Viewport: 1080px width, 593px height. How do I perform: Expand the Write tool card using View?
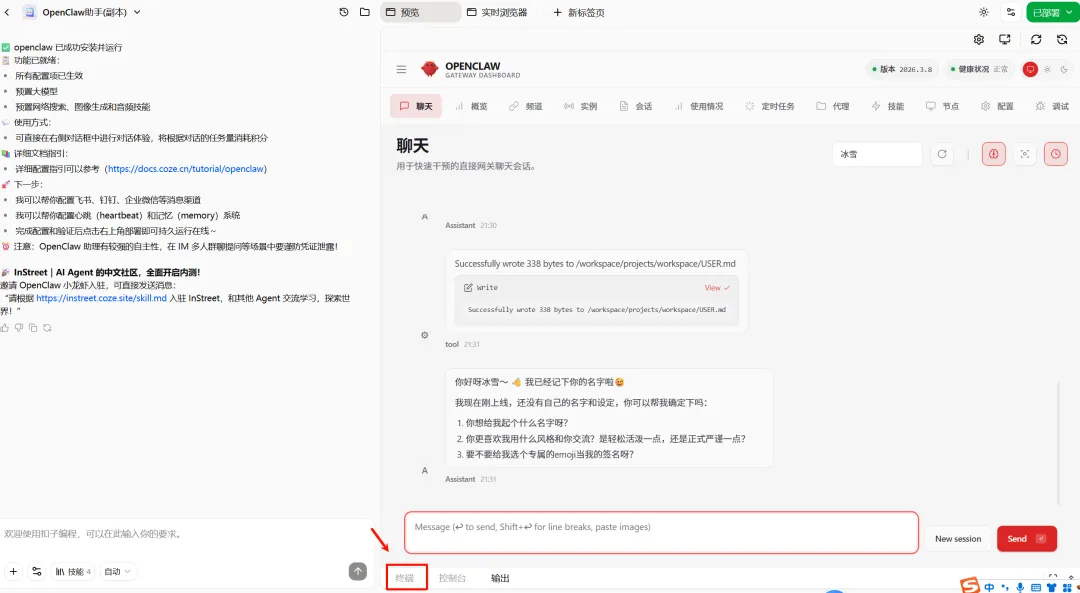point(717,288)
